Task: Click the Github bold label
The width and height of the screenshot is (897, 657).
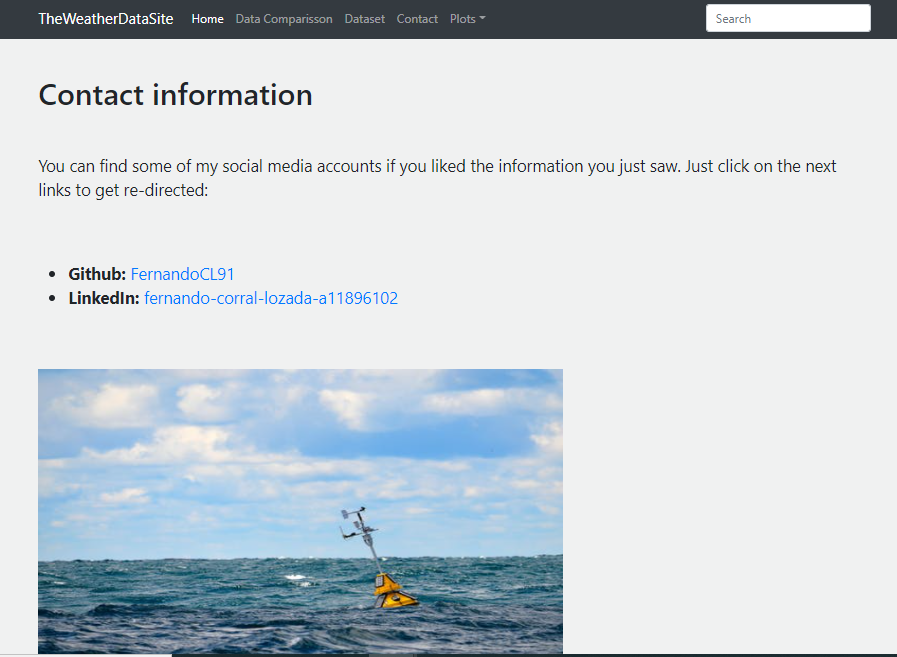Action: click(96, 273)
